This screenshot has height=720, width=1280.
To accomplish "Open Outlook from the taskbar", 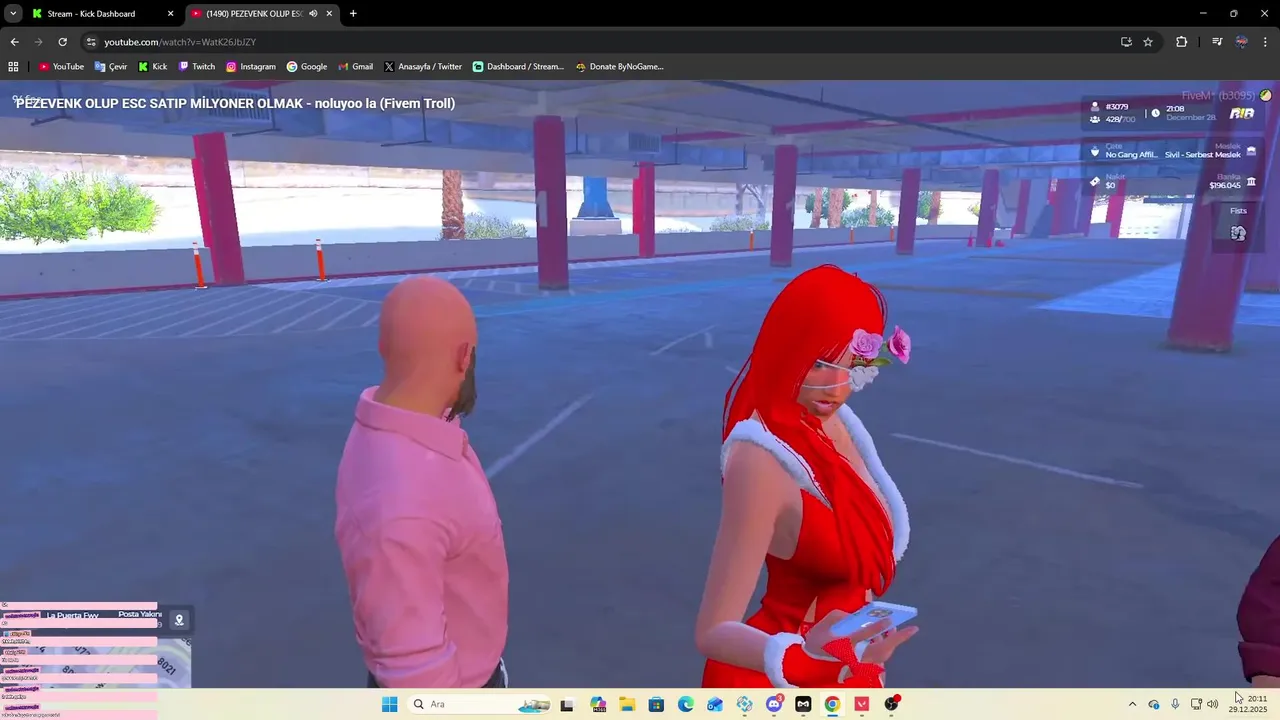I will coord(715,704).
